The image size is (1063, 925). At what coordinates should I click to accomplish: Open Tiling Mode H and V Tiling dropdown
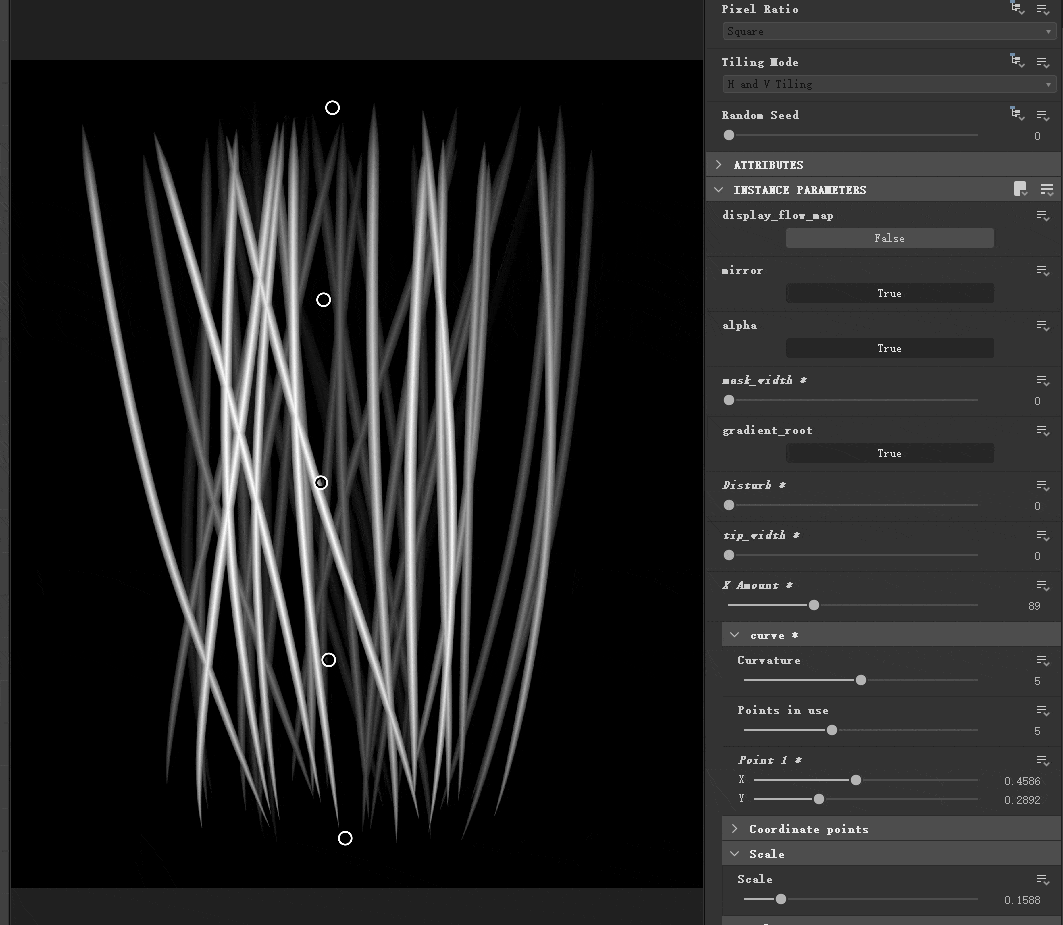889,84
